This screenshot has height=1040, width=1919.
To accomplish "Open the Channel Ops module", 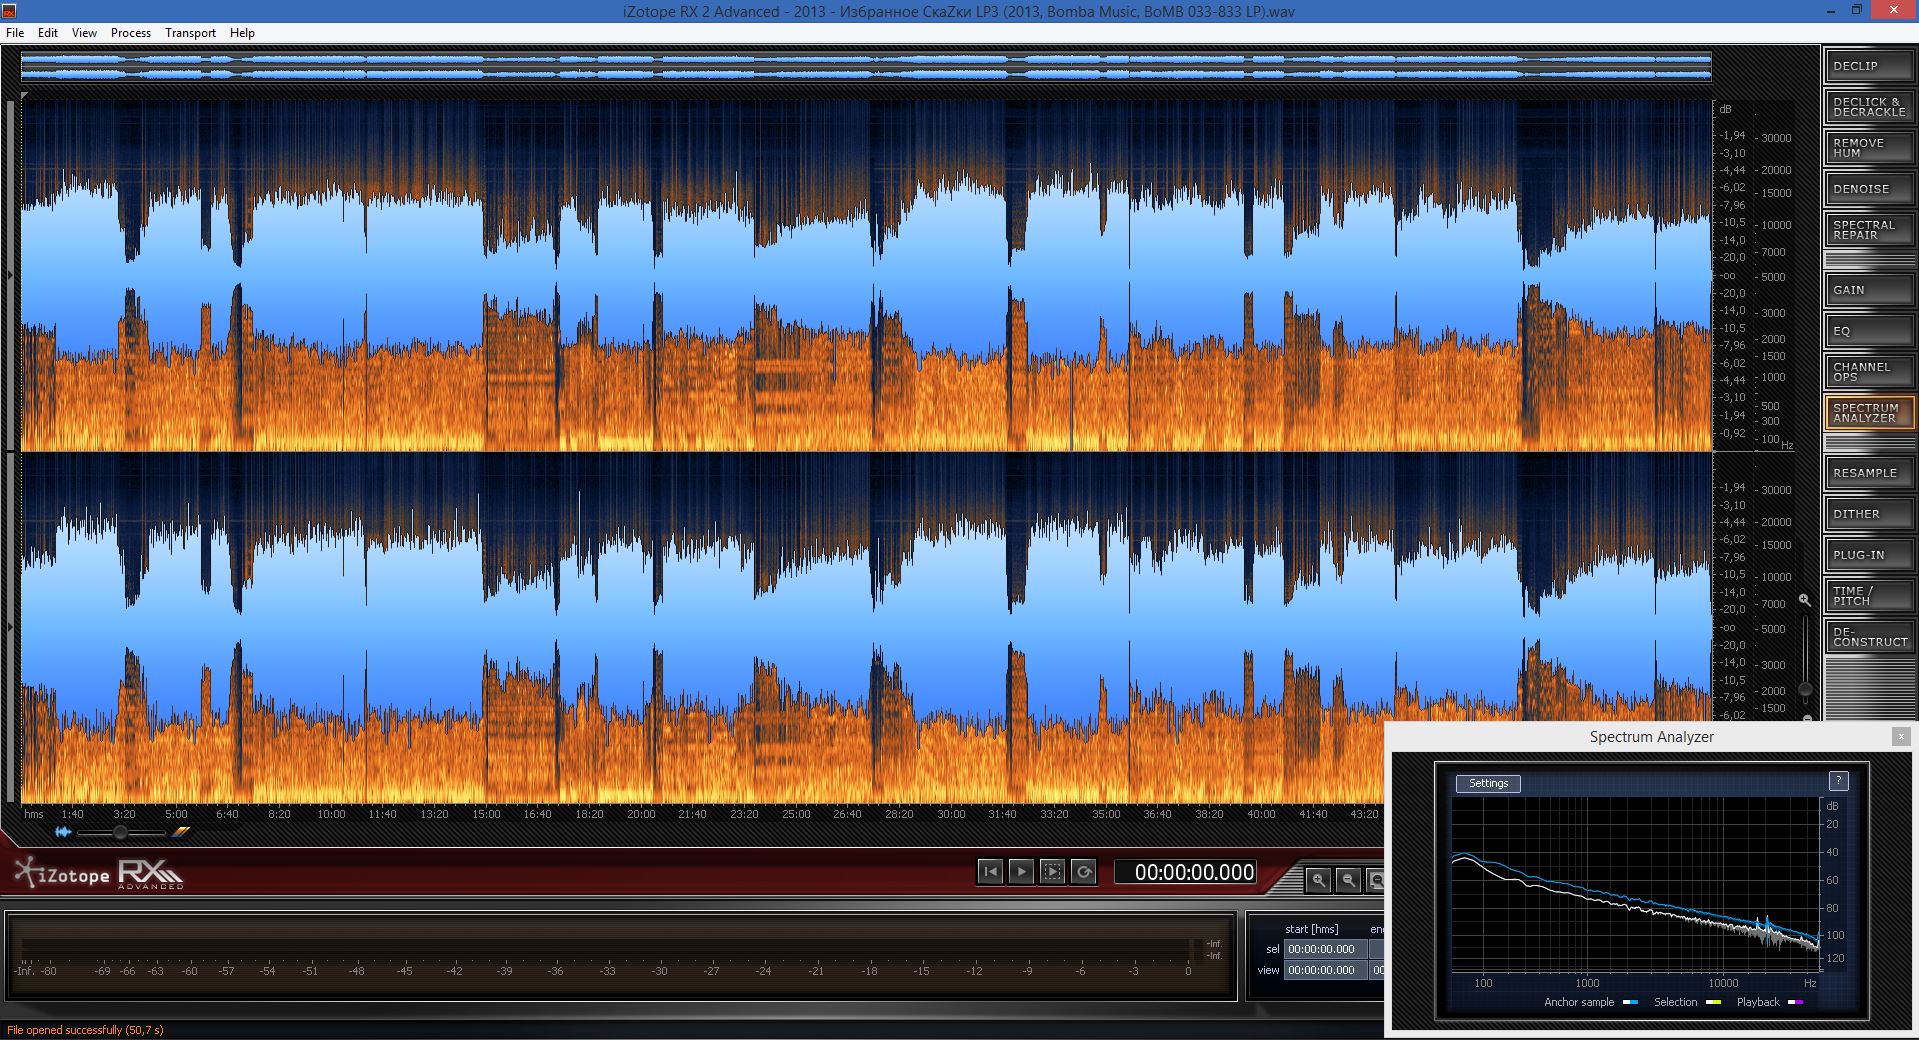I will [x=1869, y=372].
